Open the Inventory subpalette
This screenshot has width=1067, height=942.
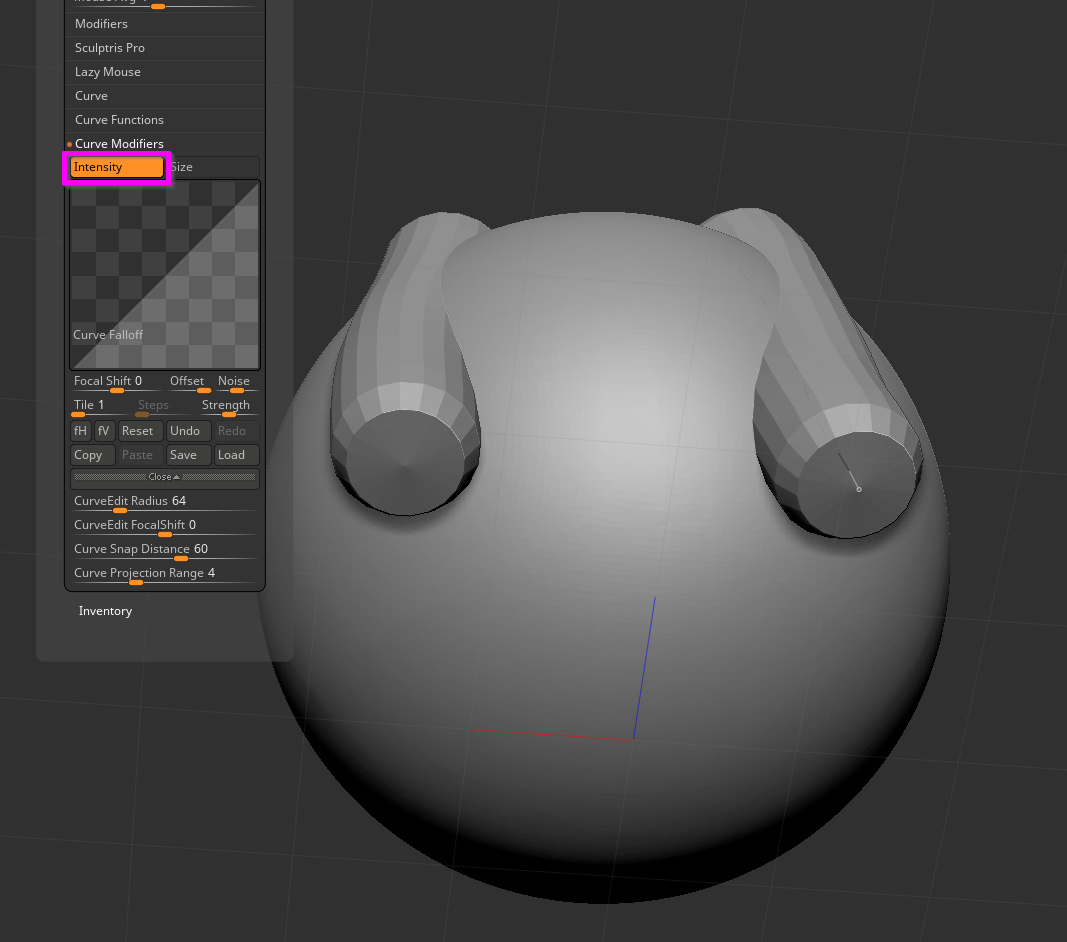pos(105,611)
